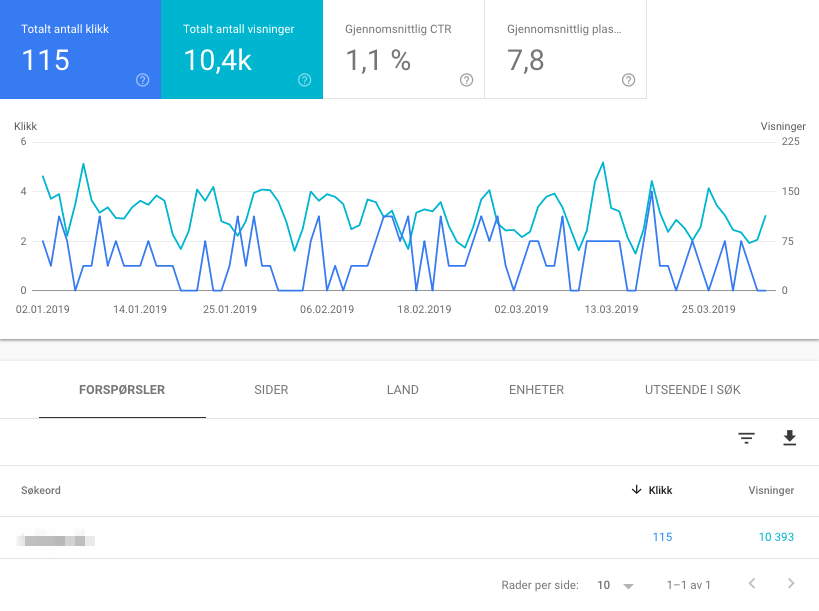Switch to the LAND tab

click(403, 390)
